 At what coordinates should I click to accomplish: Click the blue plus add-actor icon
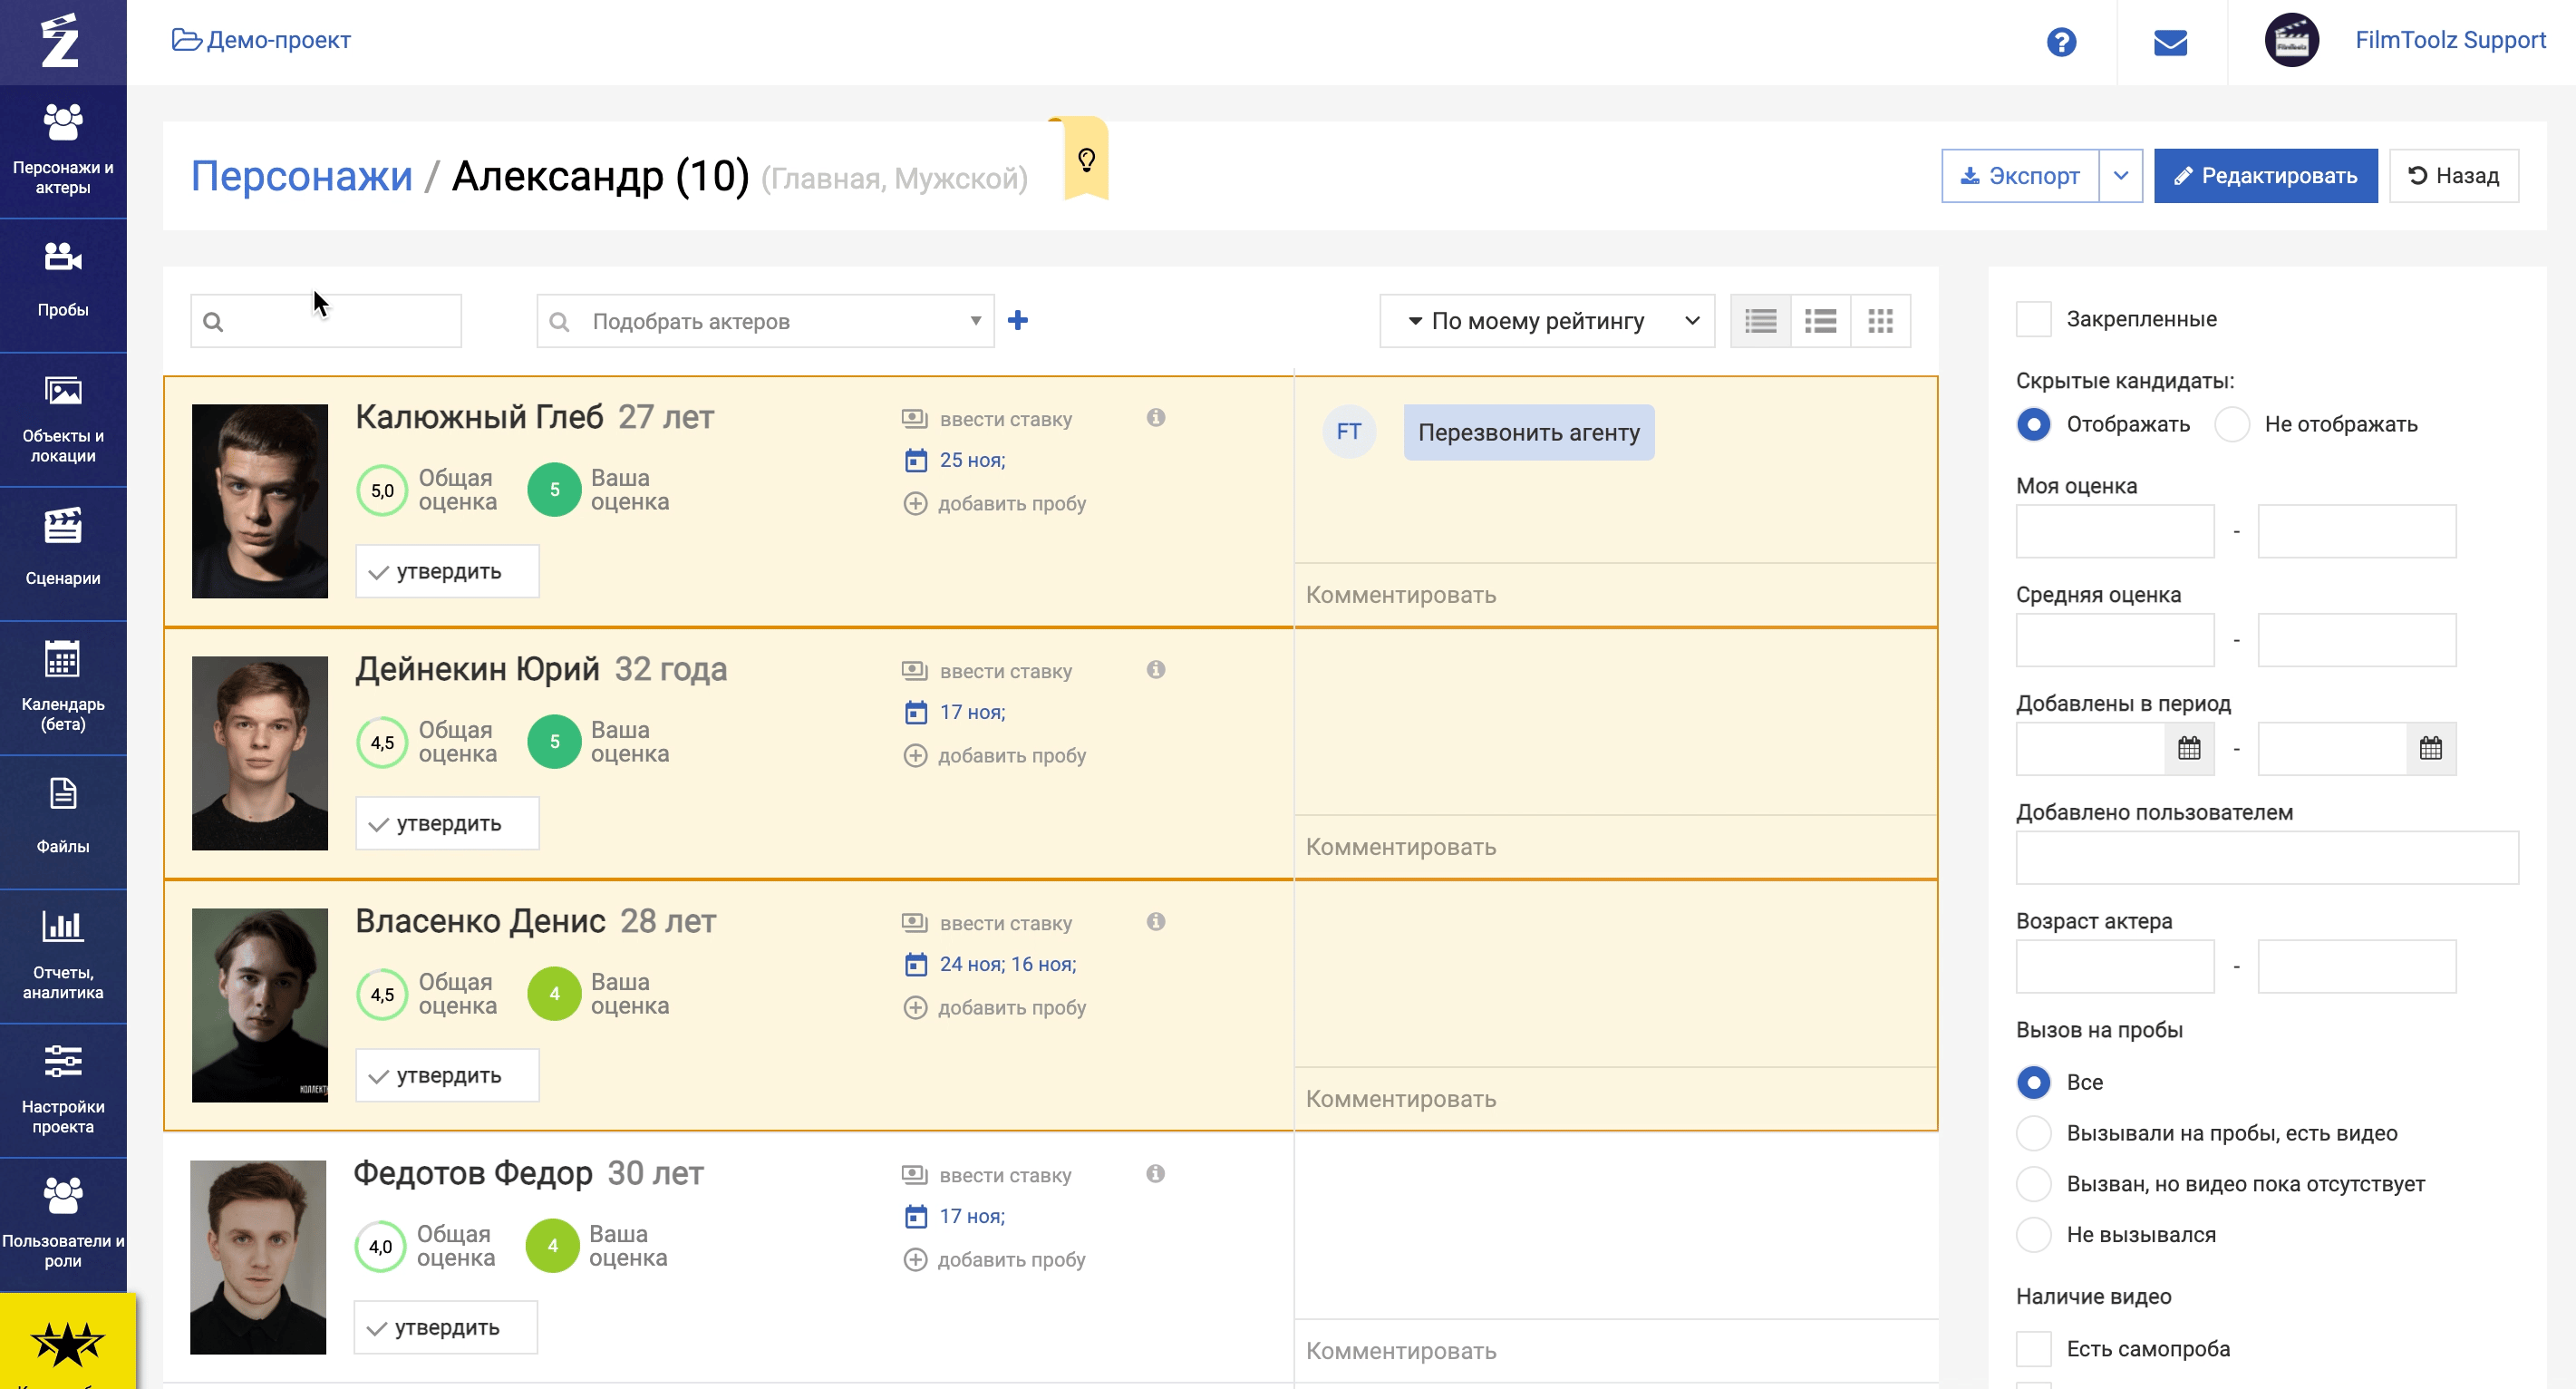coord(1018,320)
